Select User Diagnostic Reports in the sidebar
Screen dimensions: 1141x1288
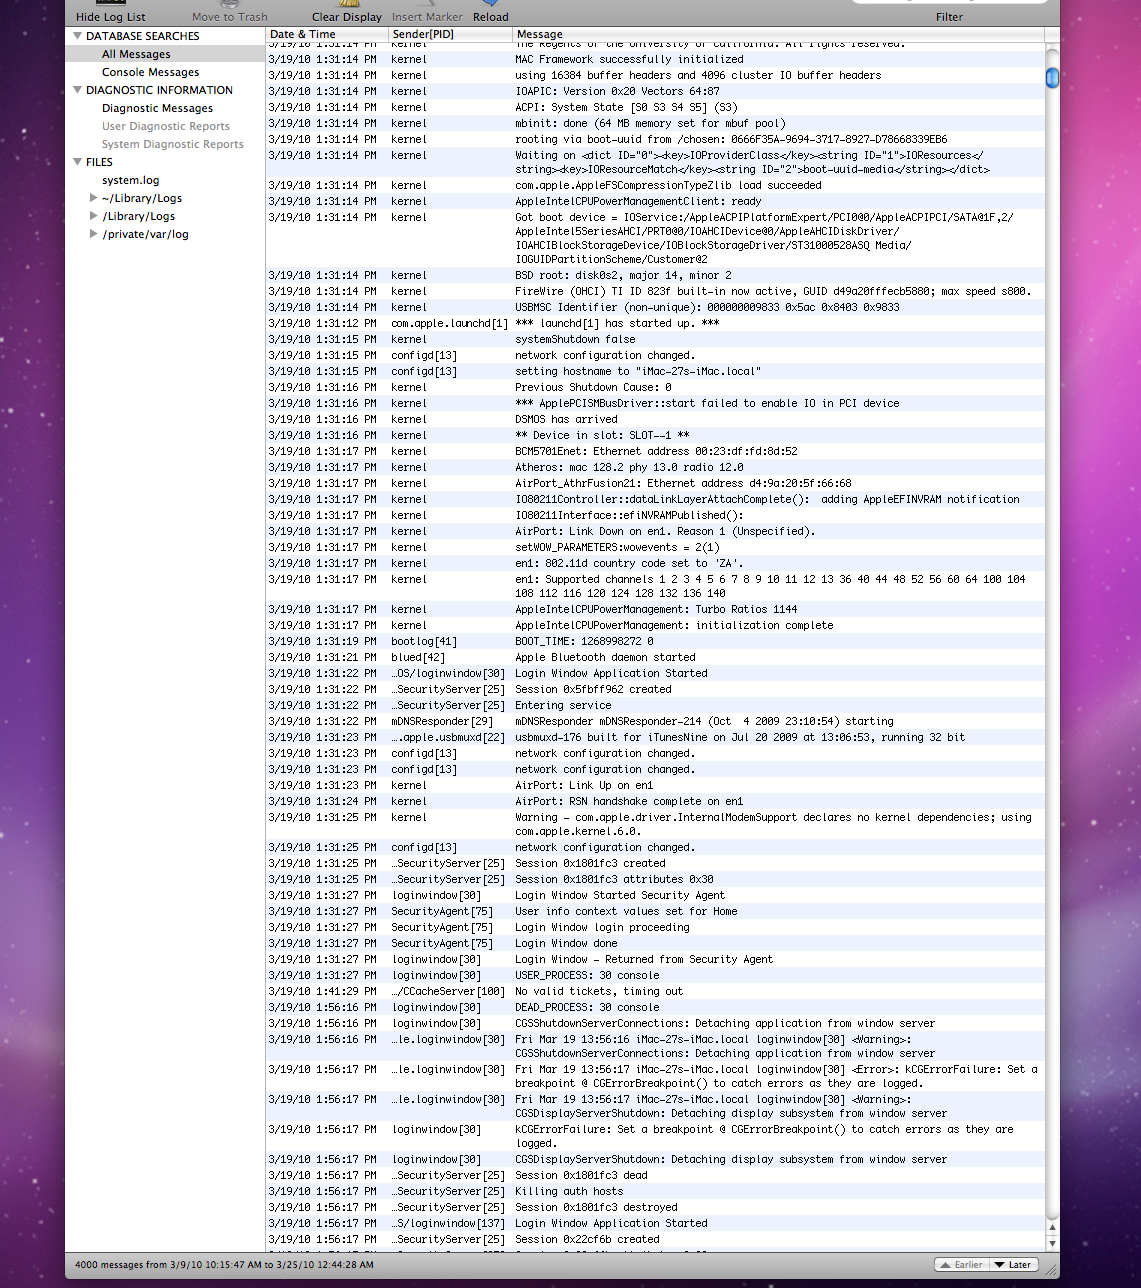[x=165, y=126]
